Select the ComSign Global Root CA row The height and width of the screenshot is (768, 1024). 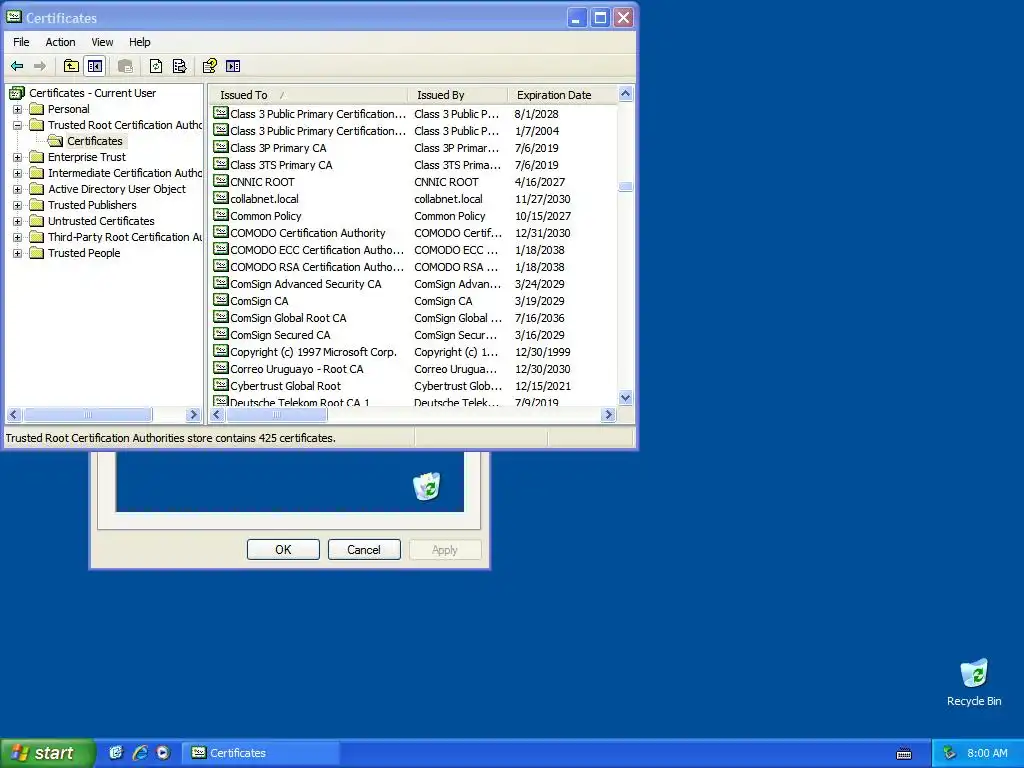[x=415, y=317]
